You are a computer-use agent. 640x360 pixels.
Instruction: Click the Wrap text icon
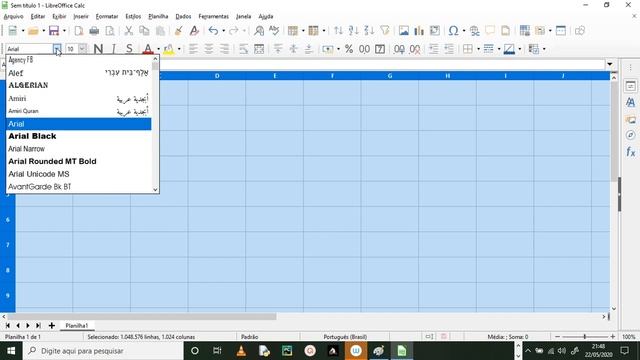pyautogui.click(x=244, y=49)
